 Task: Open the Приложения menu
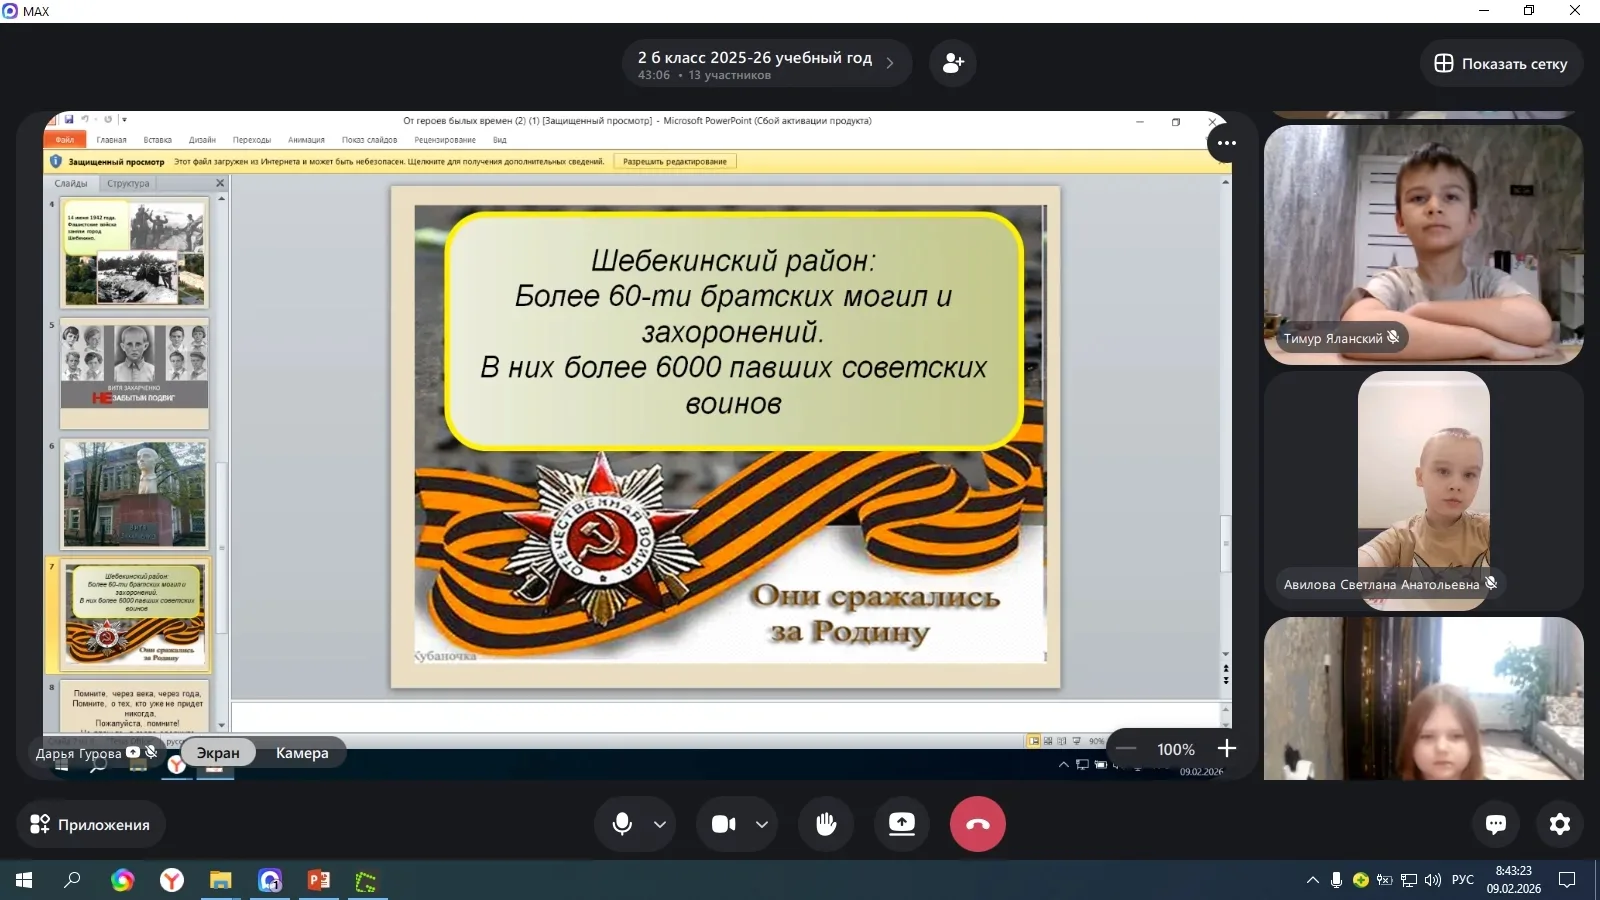coord(91,824)
